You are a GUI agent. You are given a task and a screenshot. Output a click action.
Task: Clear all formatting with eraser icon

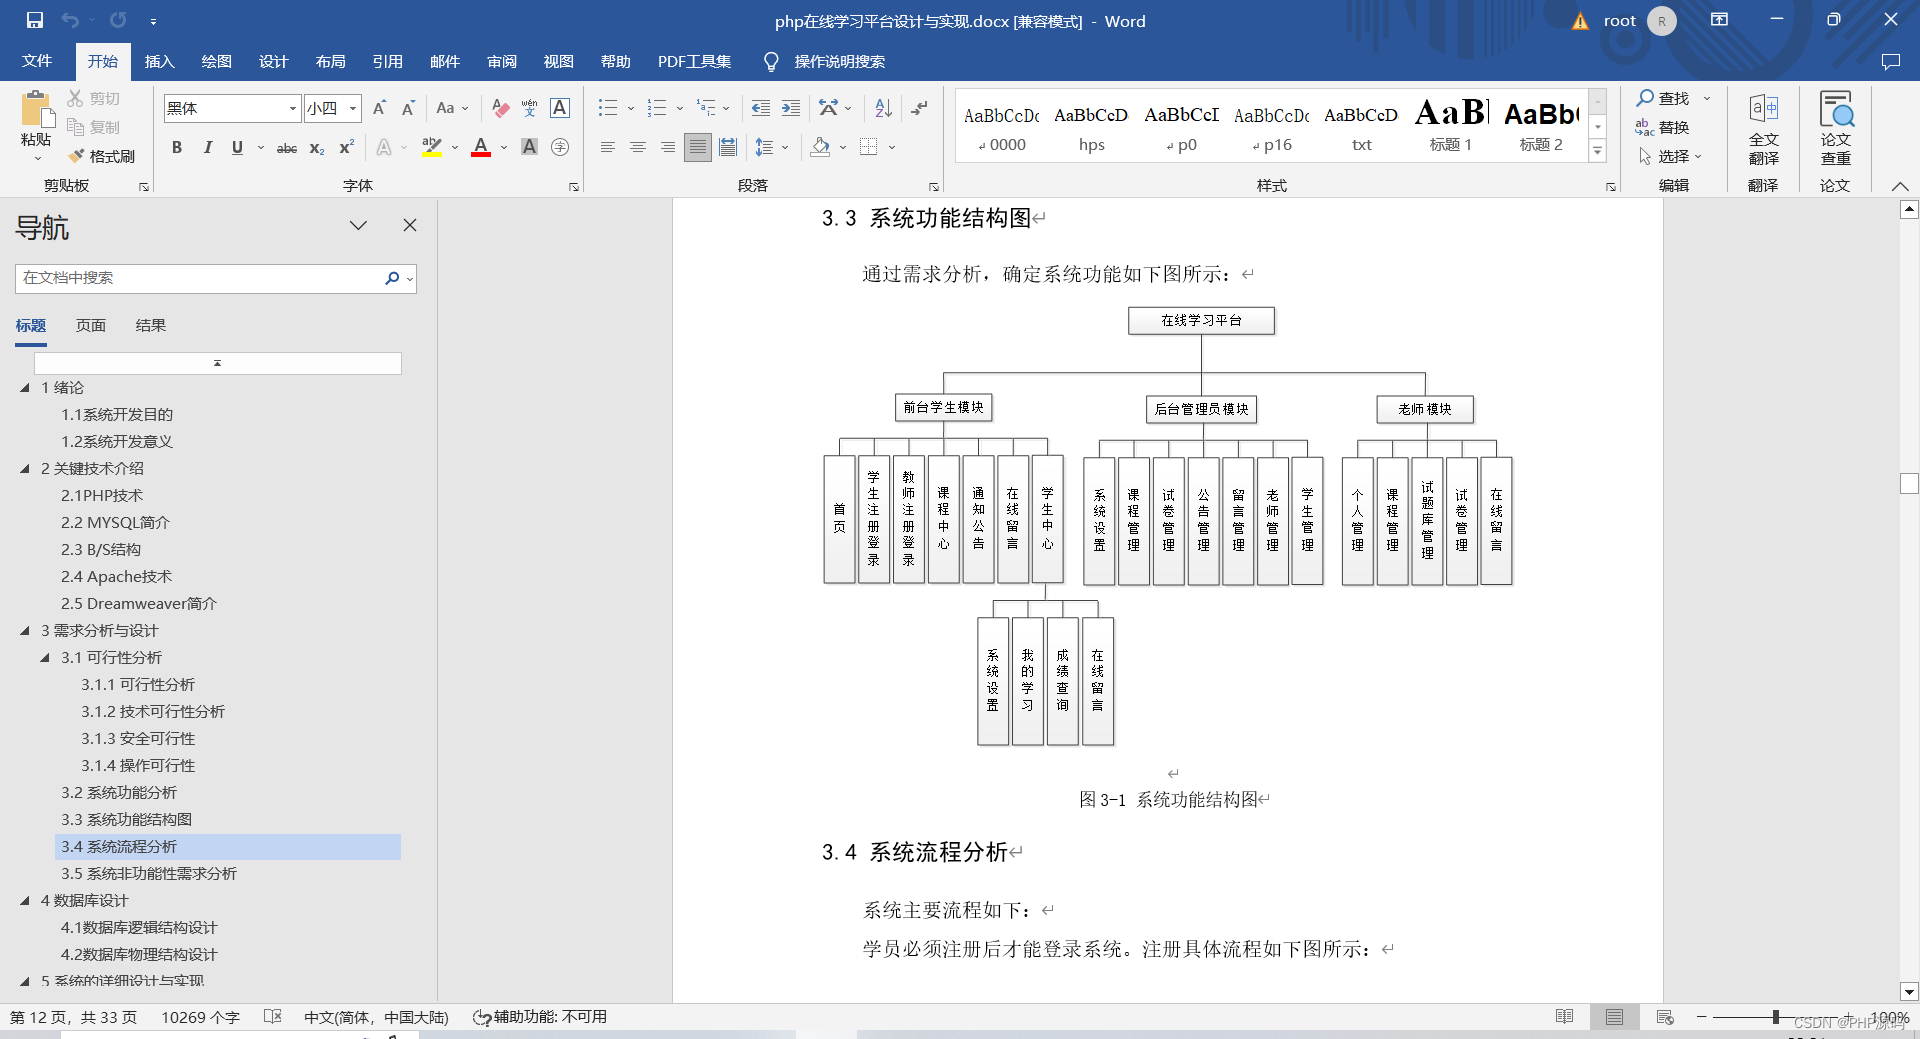[501, 108]
